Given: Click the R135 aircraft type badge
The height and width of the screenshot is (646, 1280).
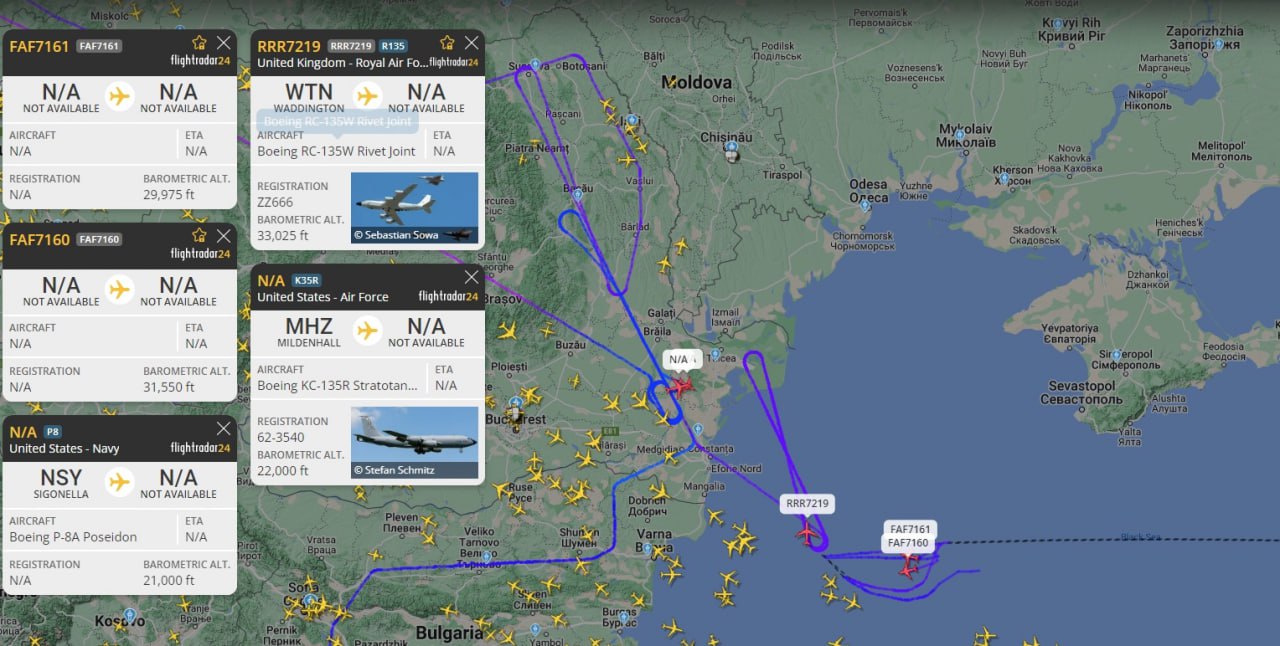Looking at the screenshot, I should coord(393,46).
